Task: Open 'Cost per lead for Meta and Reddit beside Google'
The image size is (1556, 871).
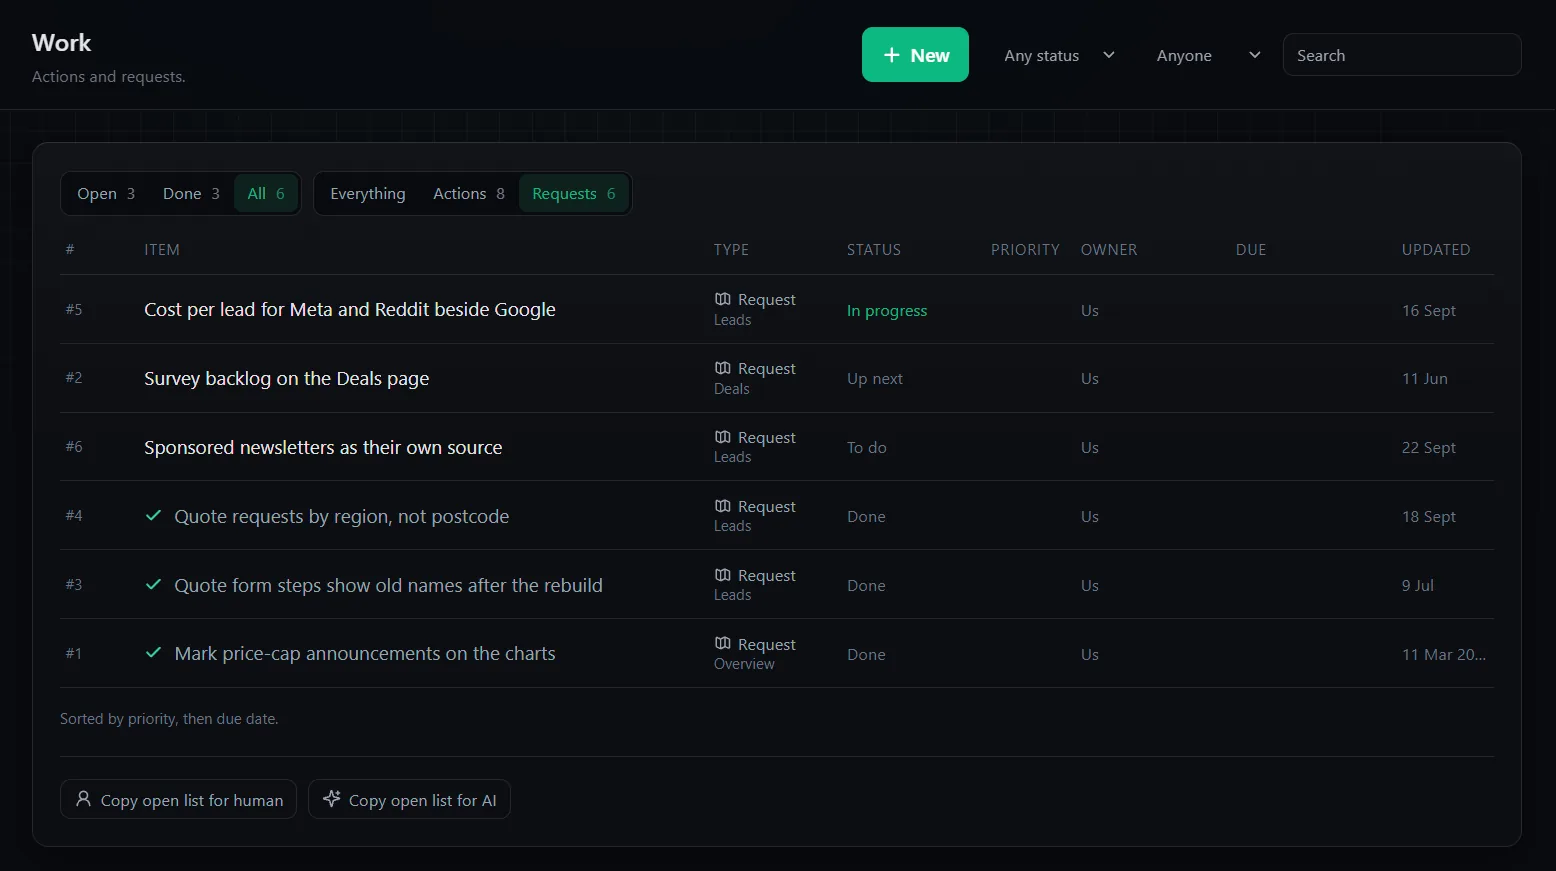Action: tap(350, 310)
